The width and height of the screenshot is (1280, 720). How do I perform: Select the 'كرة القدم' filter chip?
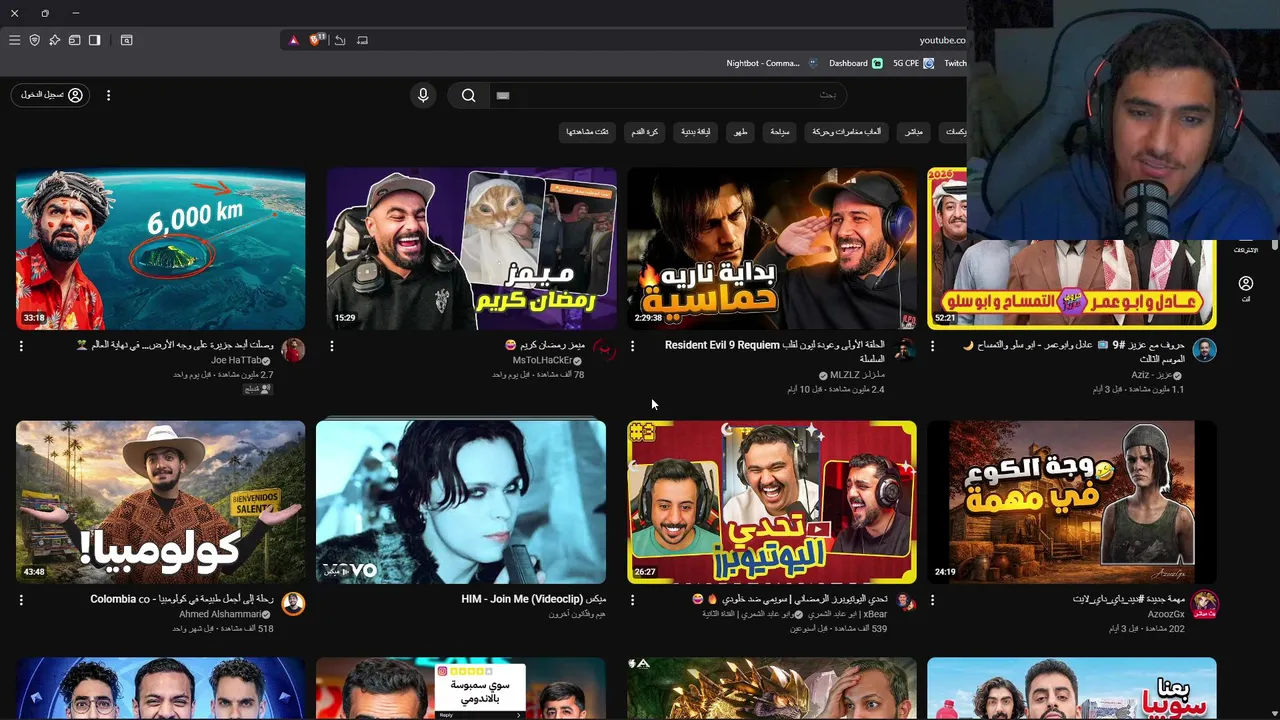[644, 132]
